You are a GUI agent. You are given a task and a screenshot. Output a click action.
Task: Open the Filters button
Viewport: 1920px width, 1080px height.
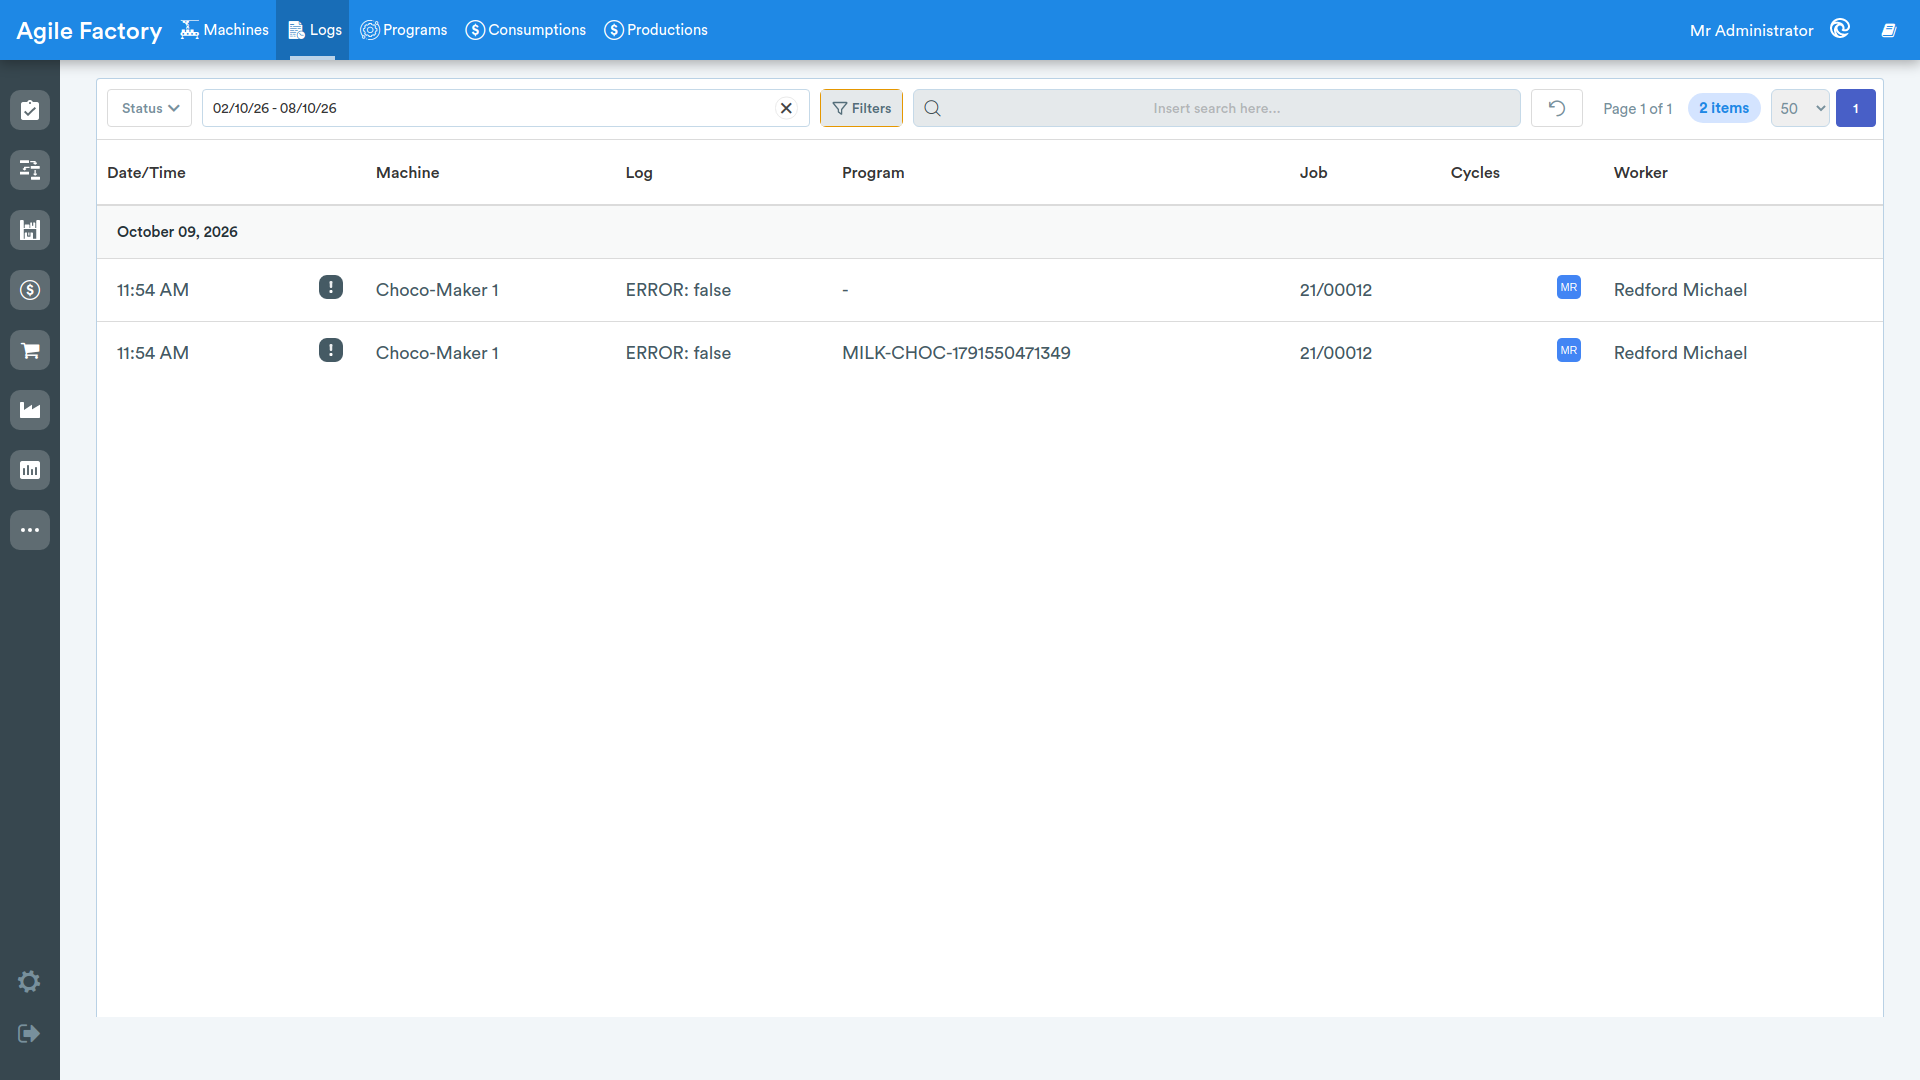click(x=861, y=108)
